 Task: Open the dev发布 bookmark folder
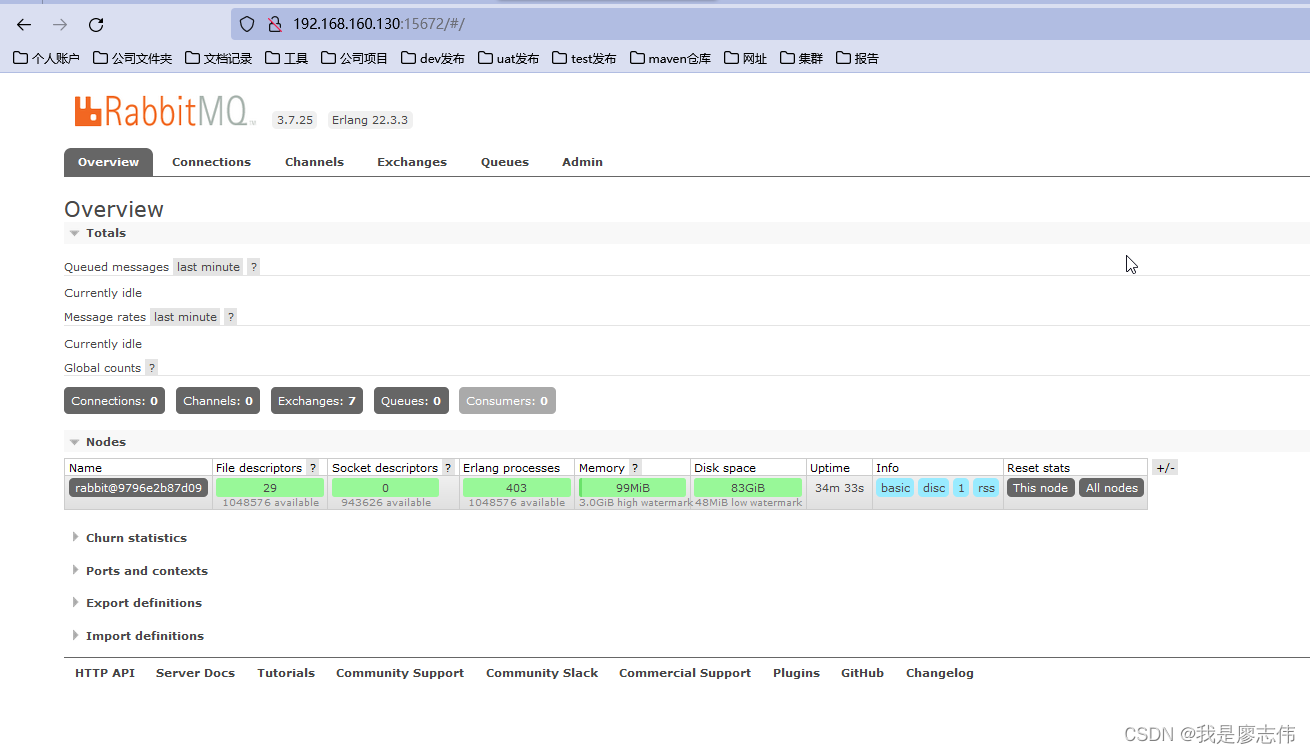[433, 58]
